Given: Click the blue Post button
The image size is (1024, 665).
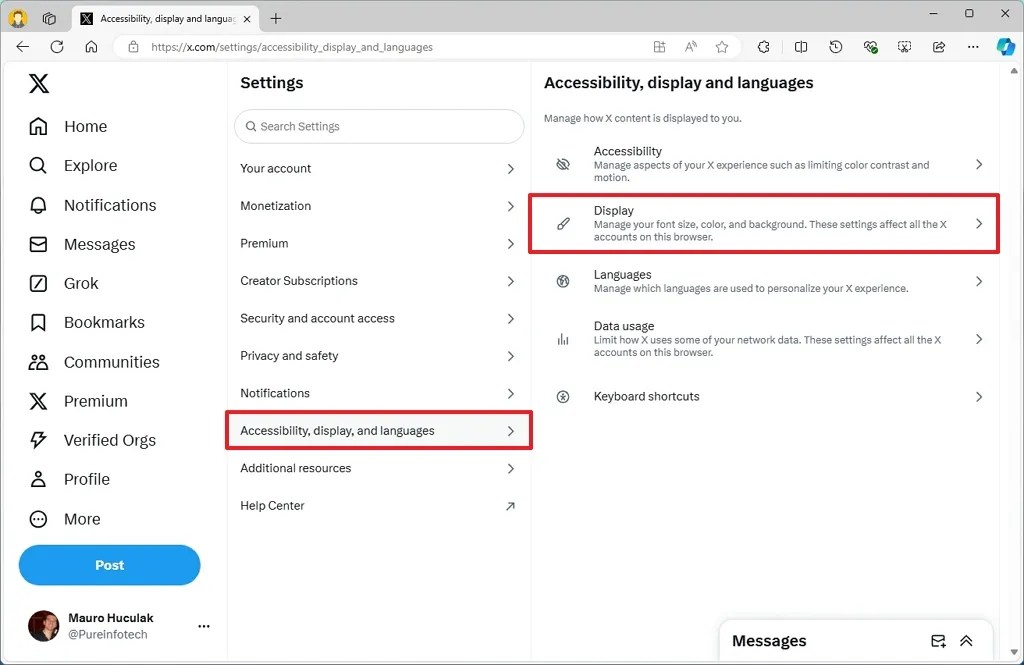Looking at the screenshot, I should point(109,565).
